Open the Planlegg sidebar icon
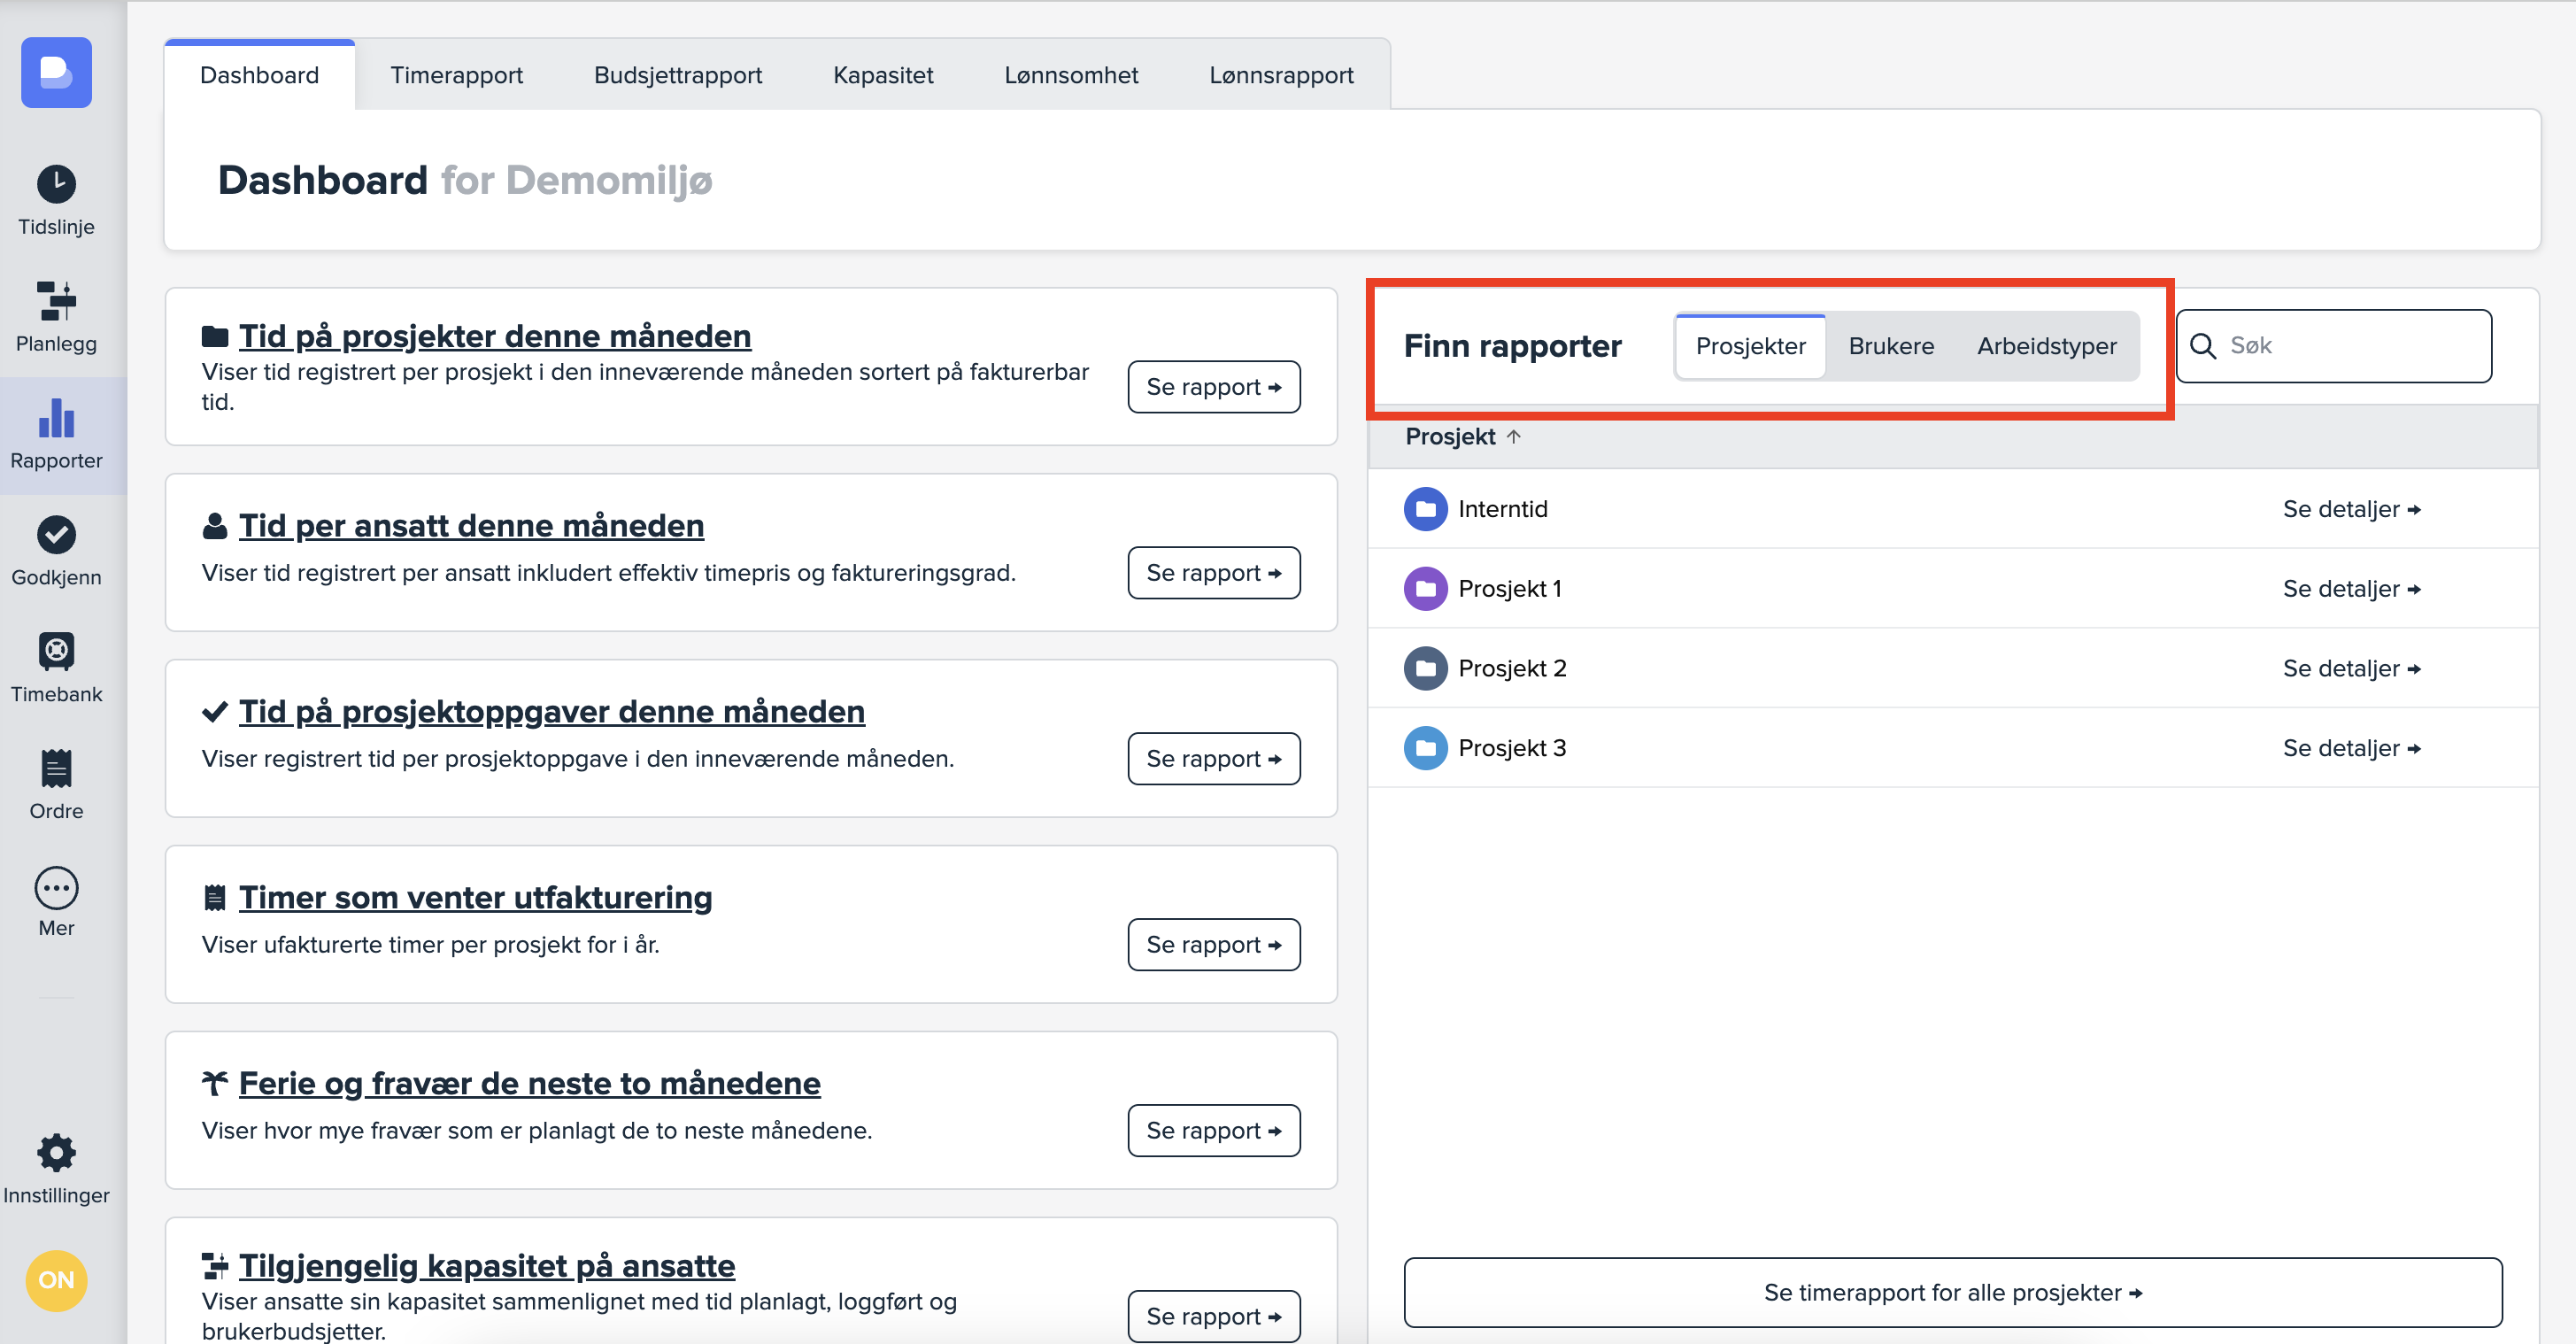2576x1344 pixels. [x=56, y=301]
